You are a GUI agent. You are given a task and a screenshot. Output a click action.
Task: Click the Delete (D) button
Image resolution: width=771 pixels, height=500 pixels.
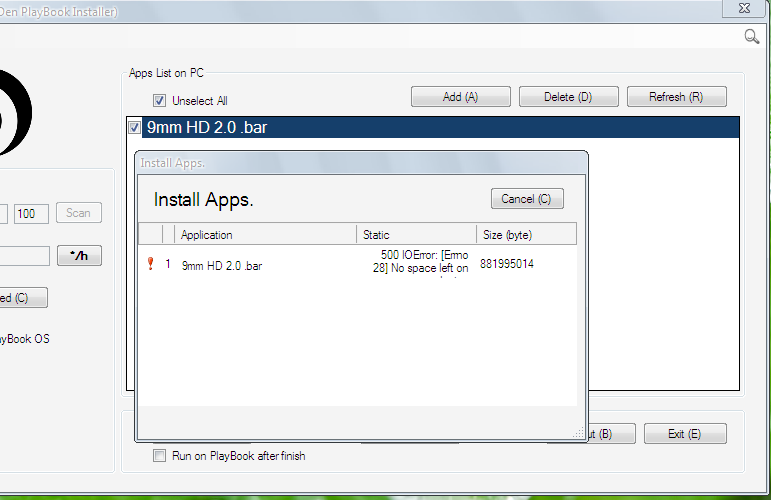pyautogui.click(x=568, y=97)
